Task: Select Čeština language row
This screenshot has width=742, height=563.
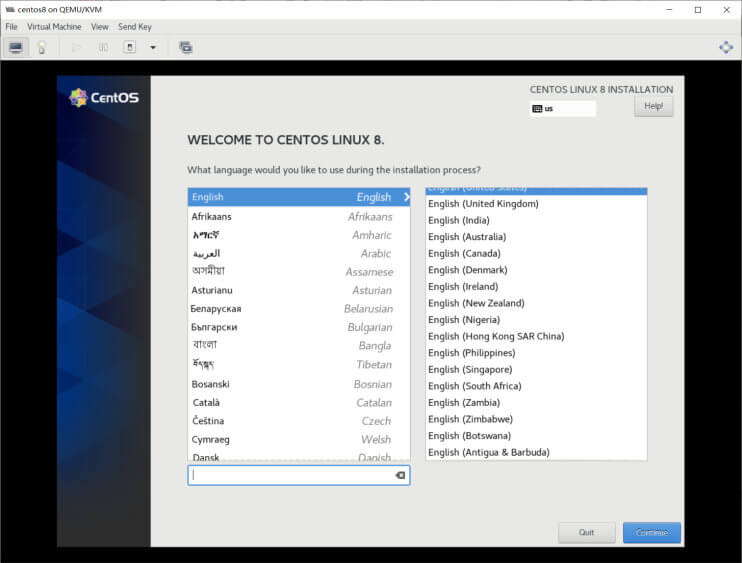Action: [299, 421]
